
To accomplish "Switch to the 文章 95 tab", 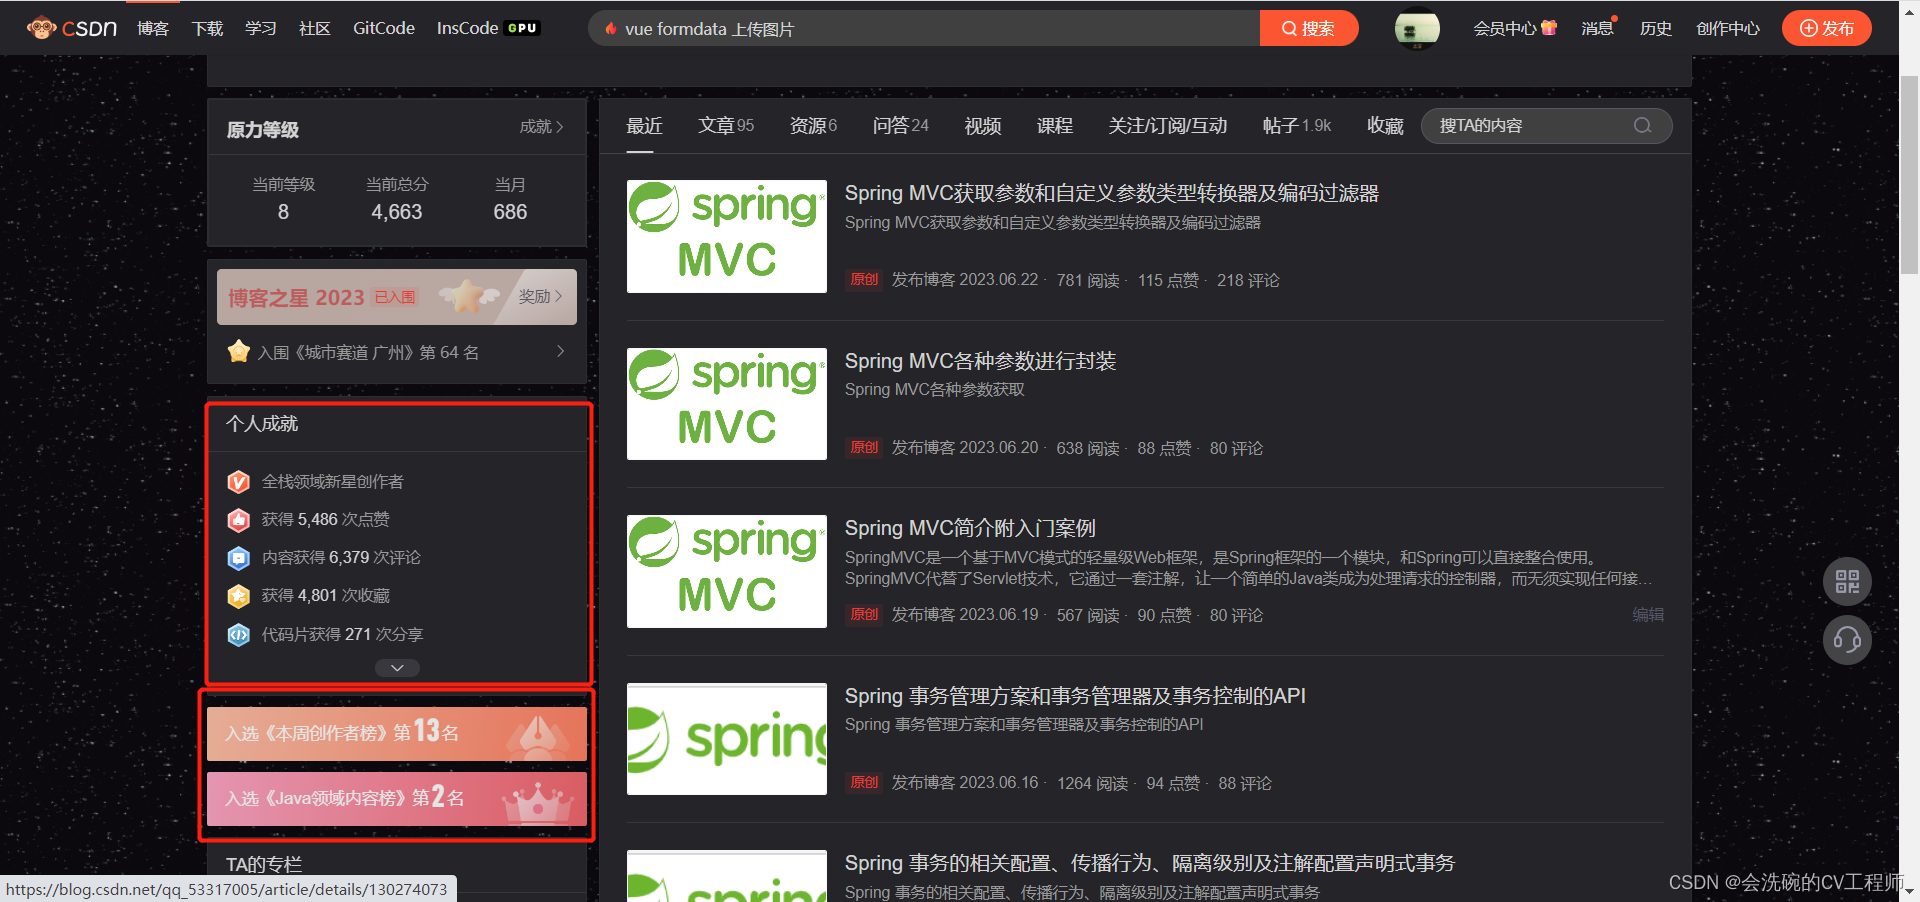I will (726, 126).
